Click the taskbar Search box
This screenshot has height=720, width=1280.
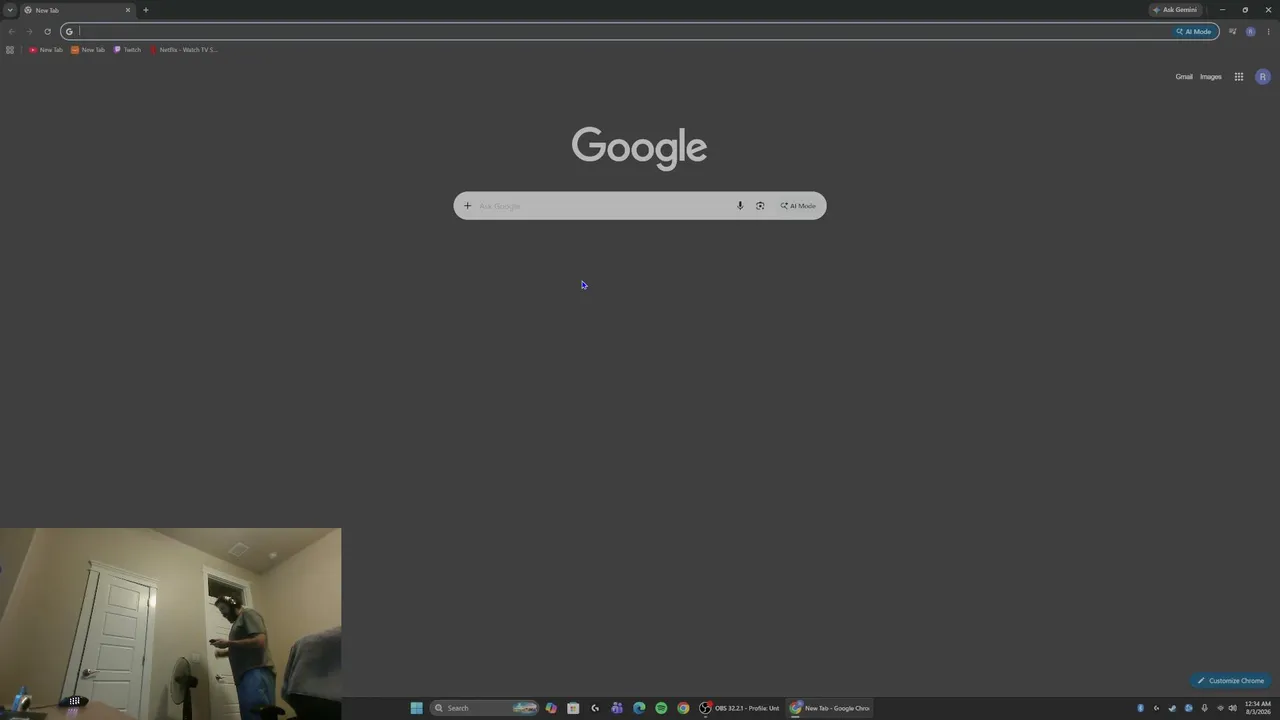click(x=484, y=708)
